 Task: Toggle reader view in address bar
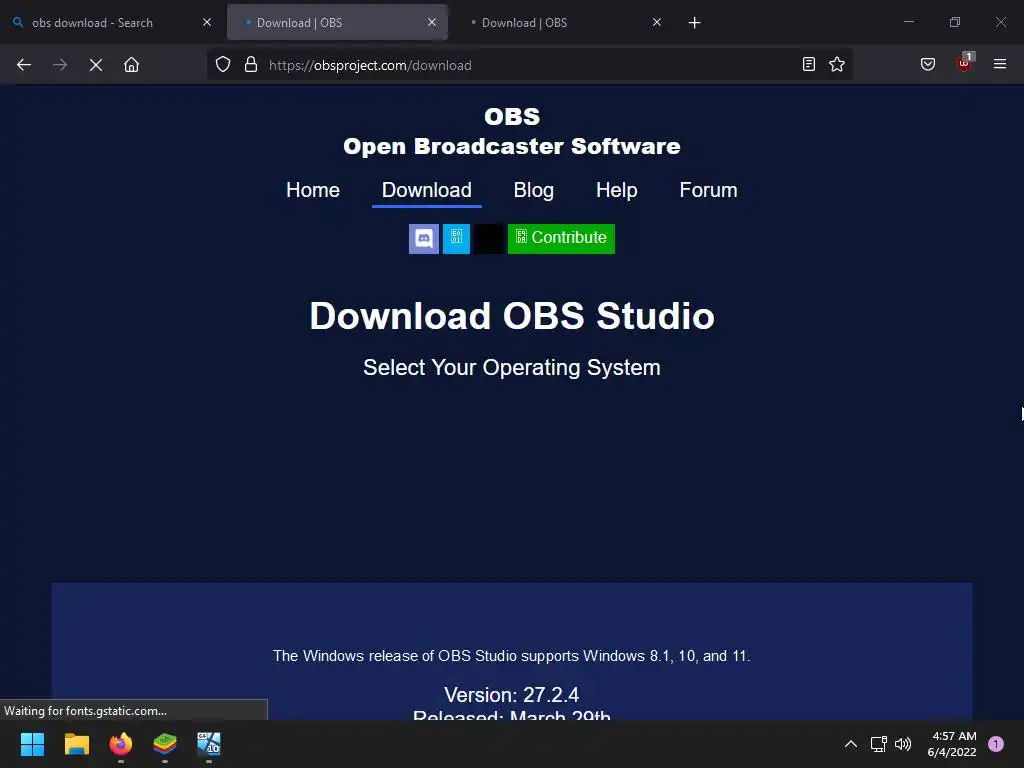(x=808, y=64)
